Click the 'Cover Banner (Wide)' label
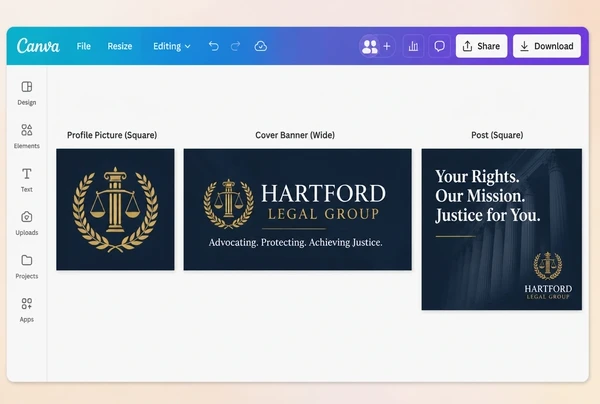This screenshot has height=404, width=600. [295, 135]
